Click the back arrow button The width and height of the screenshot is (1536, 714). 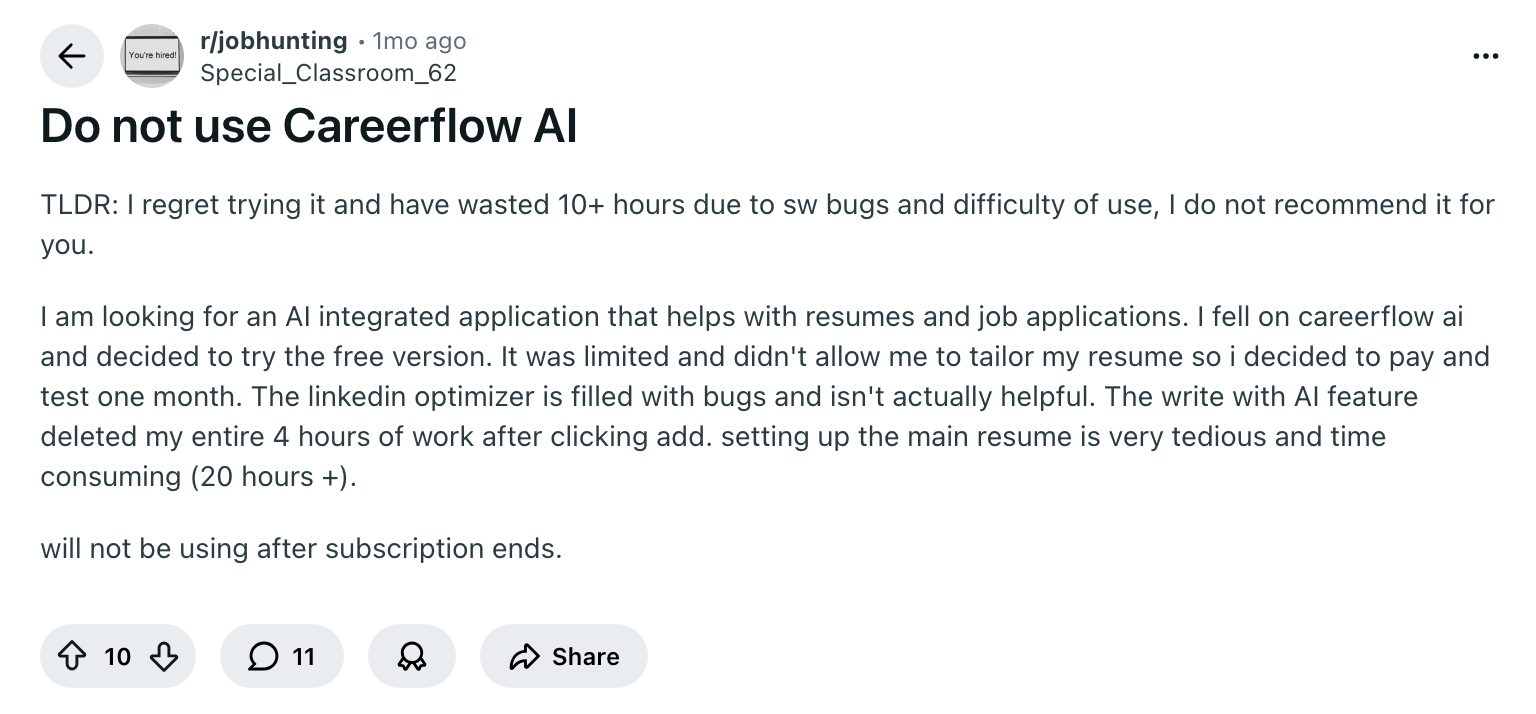[x=72, y=56]
